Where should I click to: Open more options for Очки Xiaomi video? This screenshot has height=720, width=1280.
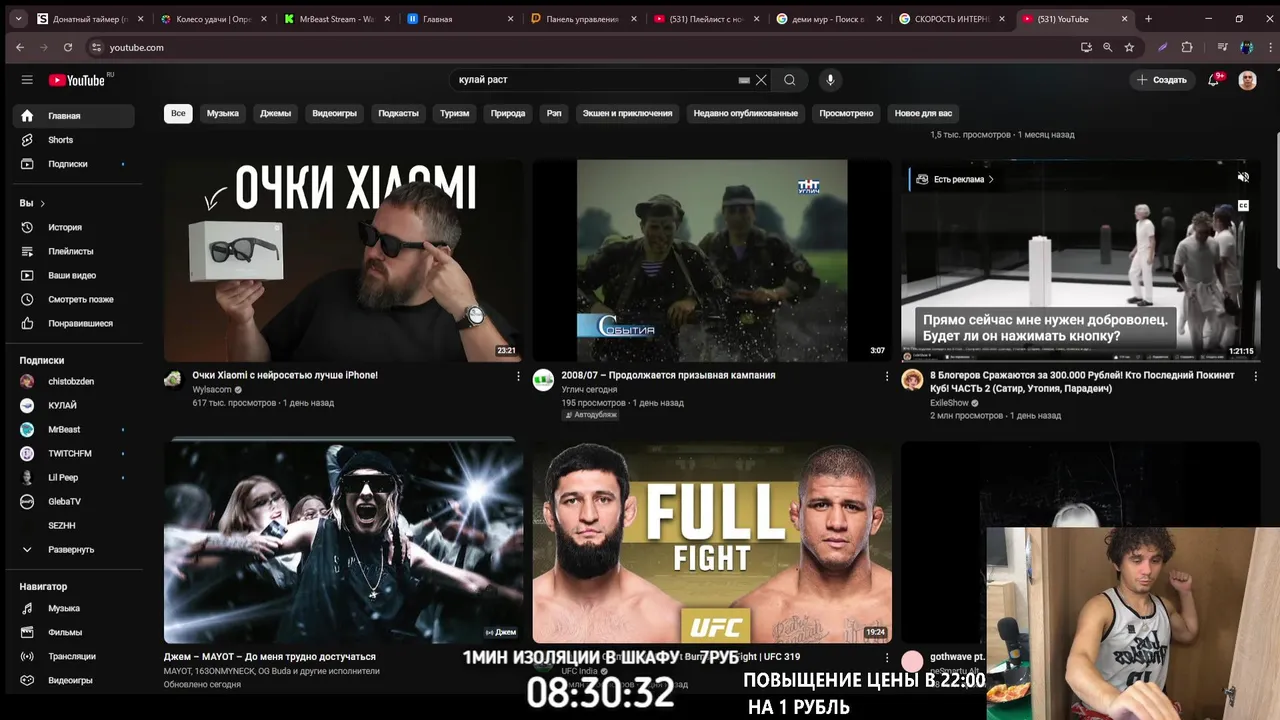518,376
